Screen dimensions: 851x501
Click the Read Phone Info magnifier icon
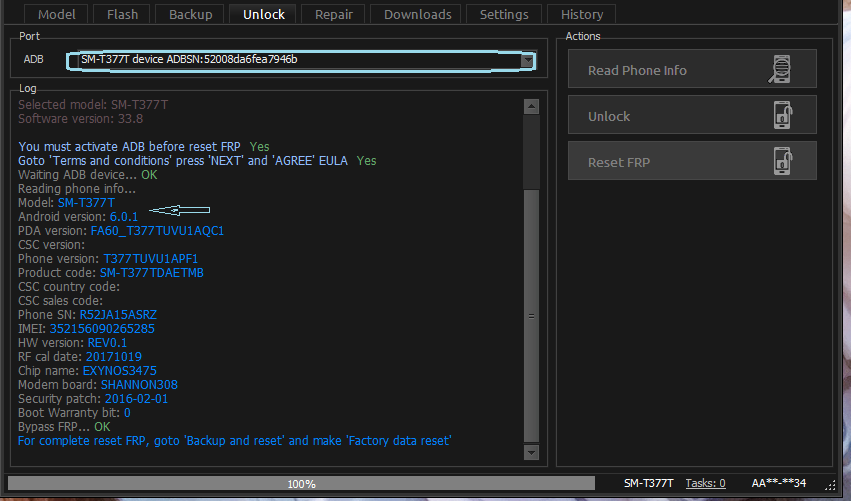(780, 69)
